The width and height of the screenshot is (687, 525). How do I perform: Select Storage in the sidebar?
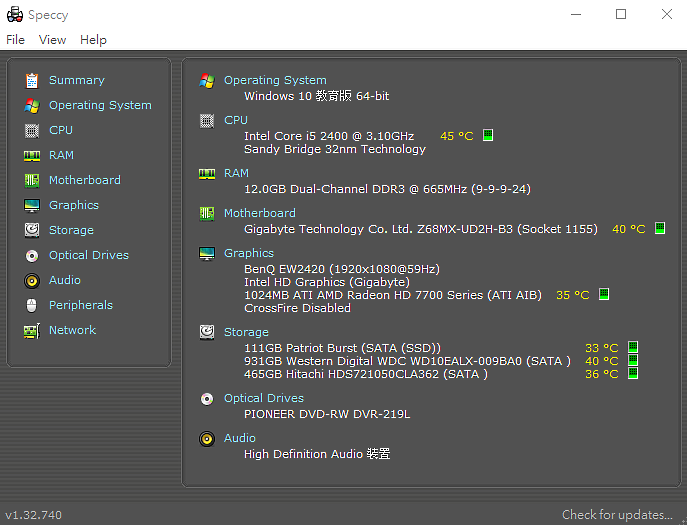click(x=71, y=230)
